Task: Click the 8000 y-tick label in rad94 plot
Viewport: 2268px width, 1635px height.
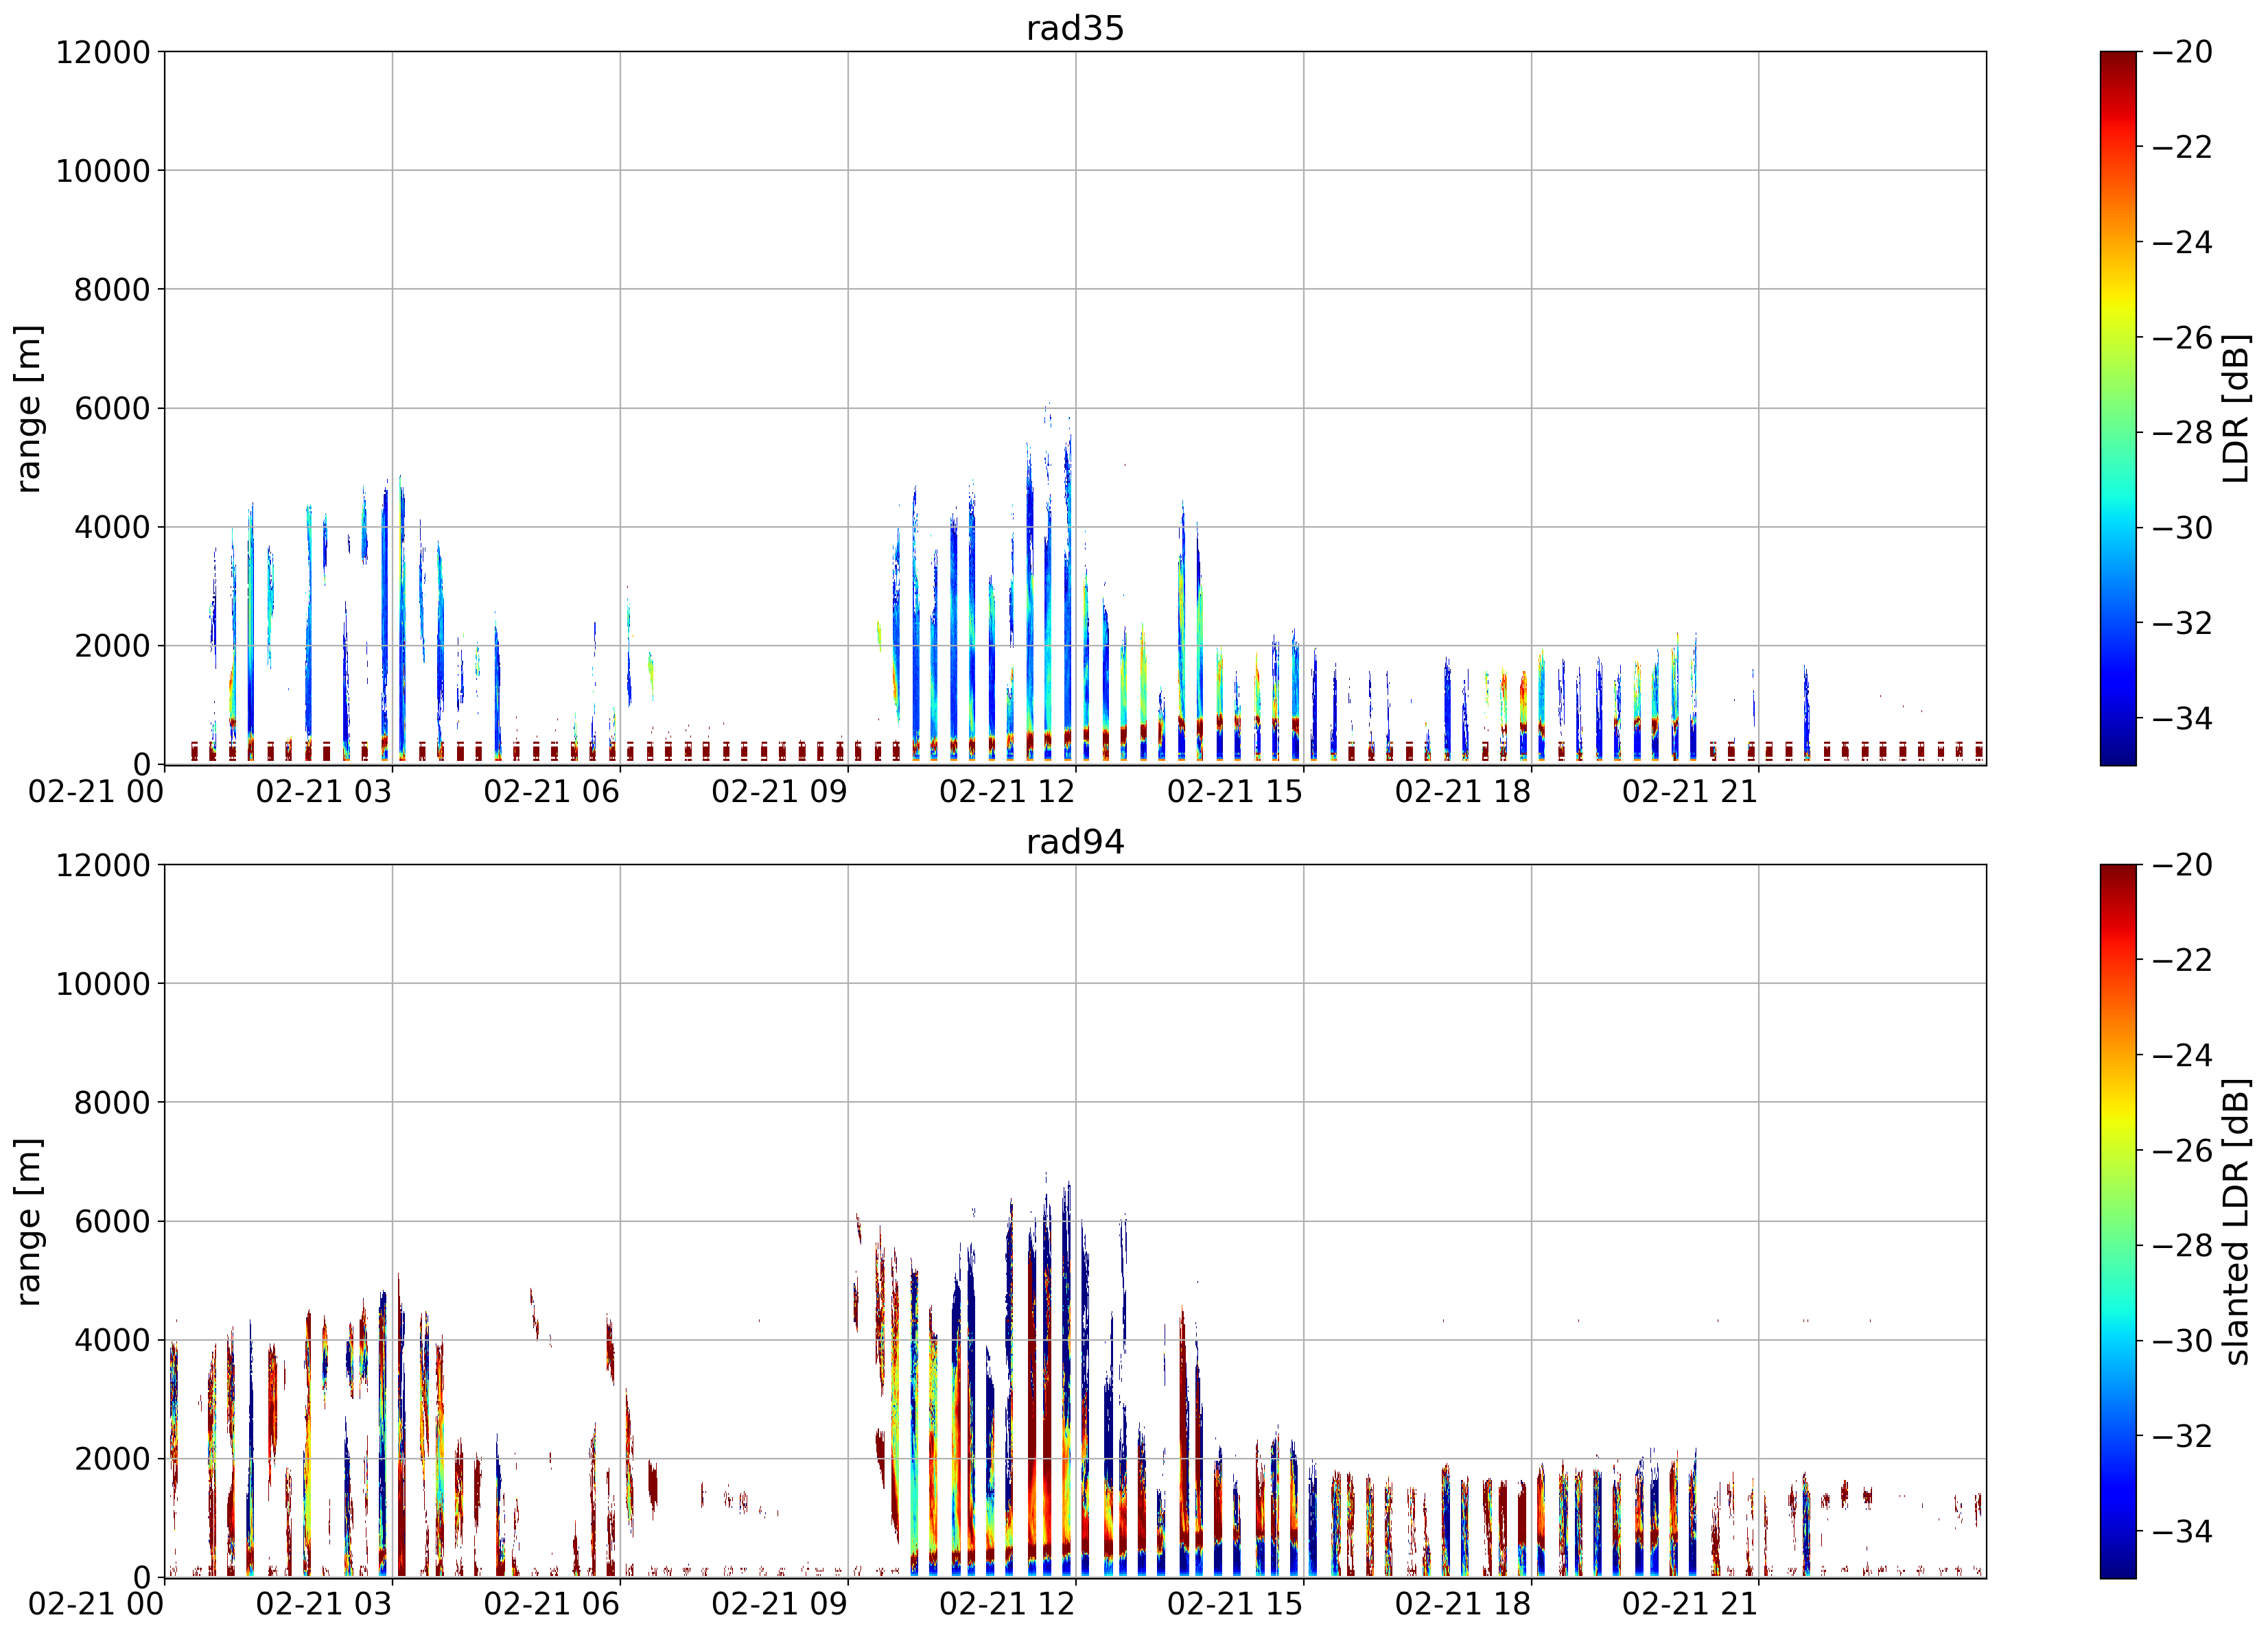Action: click(x=112, y=1103)
